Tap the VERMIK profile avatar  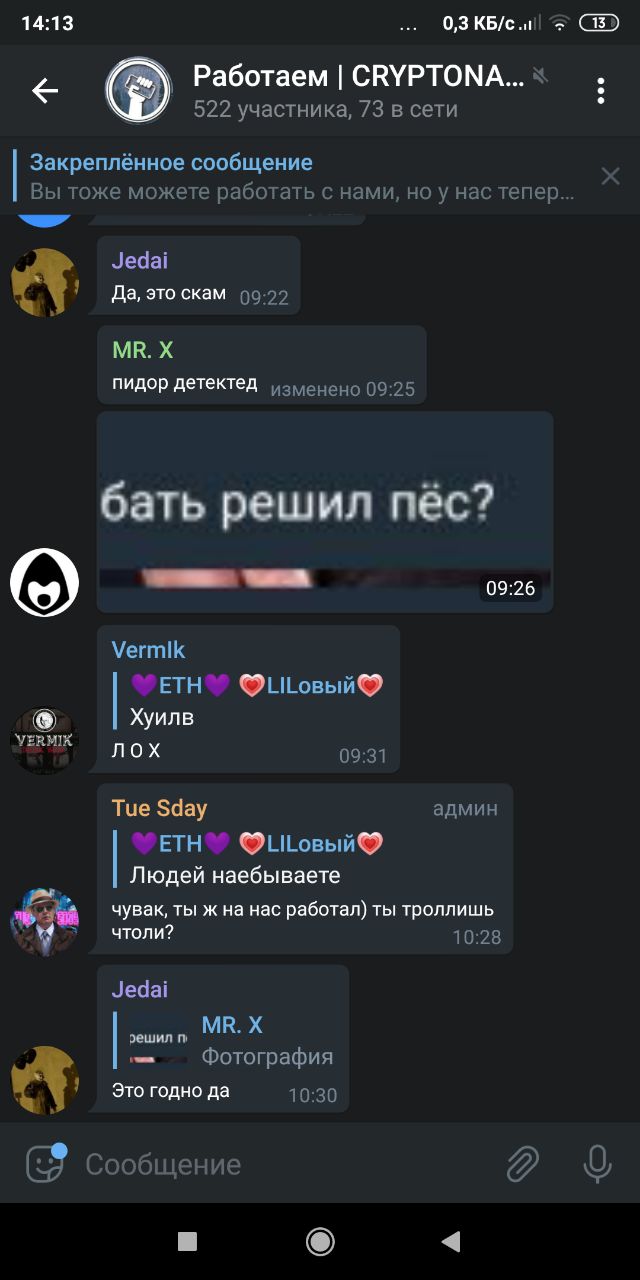point(44,740)
